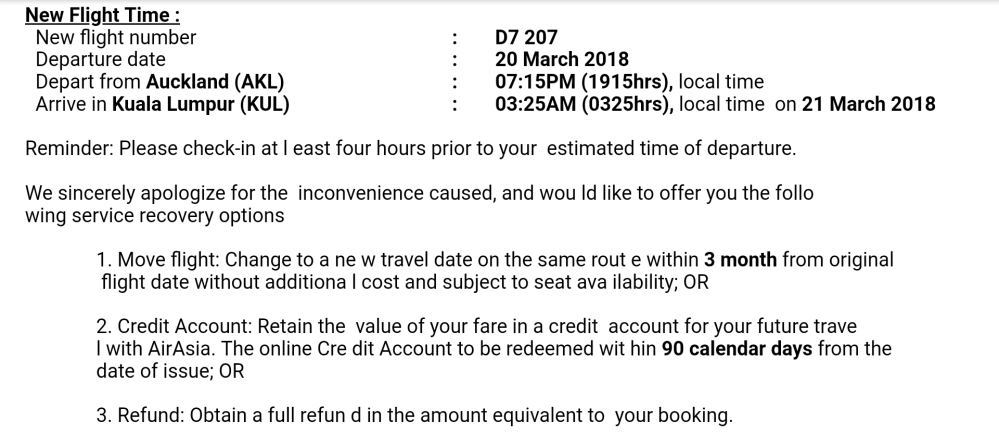Image resolution: width=999 pixels, height=434 pixels.
Task: Click the bold text "Auckland (AKL)"
Action: coord(215,82)
